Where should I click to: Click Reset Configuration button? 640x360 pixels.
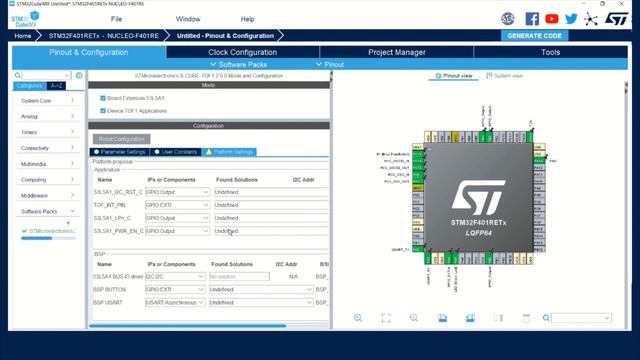(x=122, y=139)
